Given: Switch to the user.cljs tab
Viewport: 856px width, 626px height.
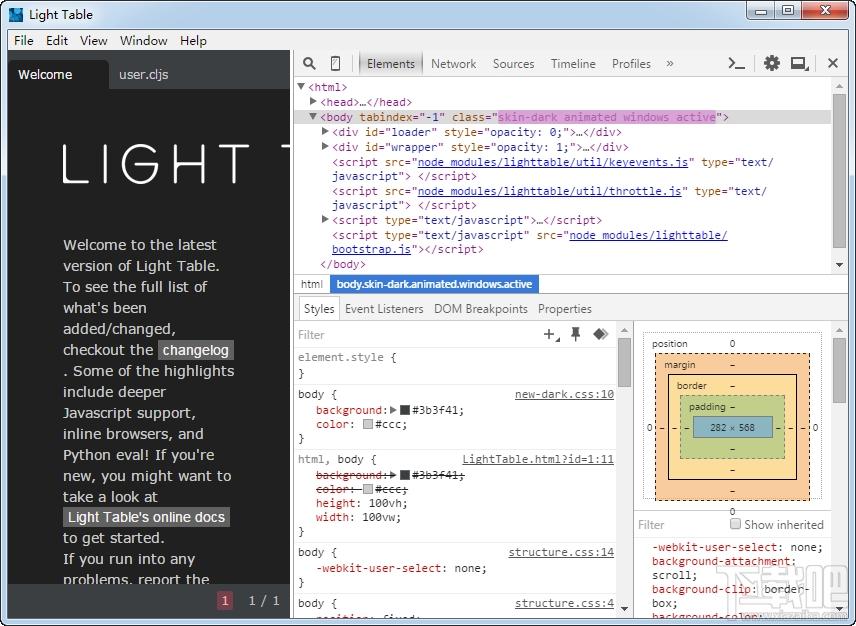Looking at the screenshot, I should click(x=144, y=74).
